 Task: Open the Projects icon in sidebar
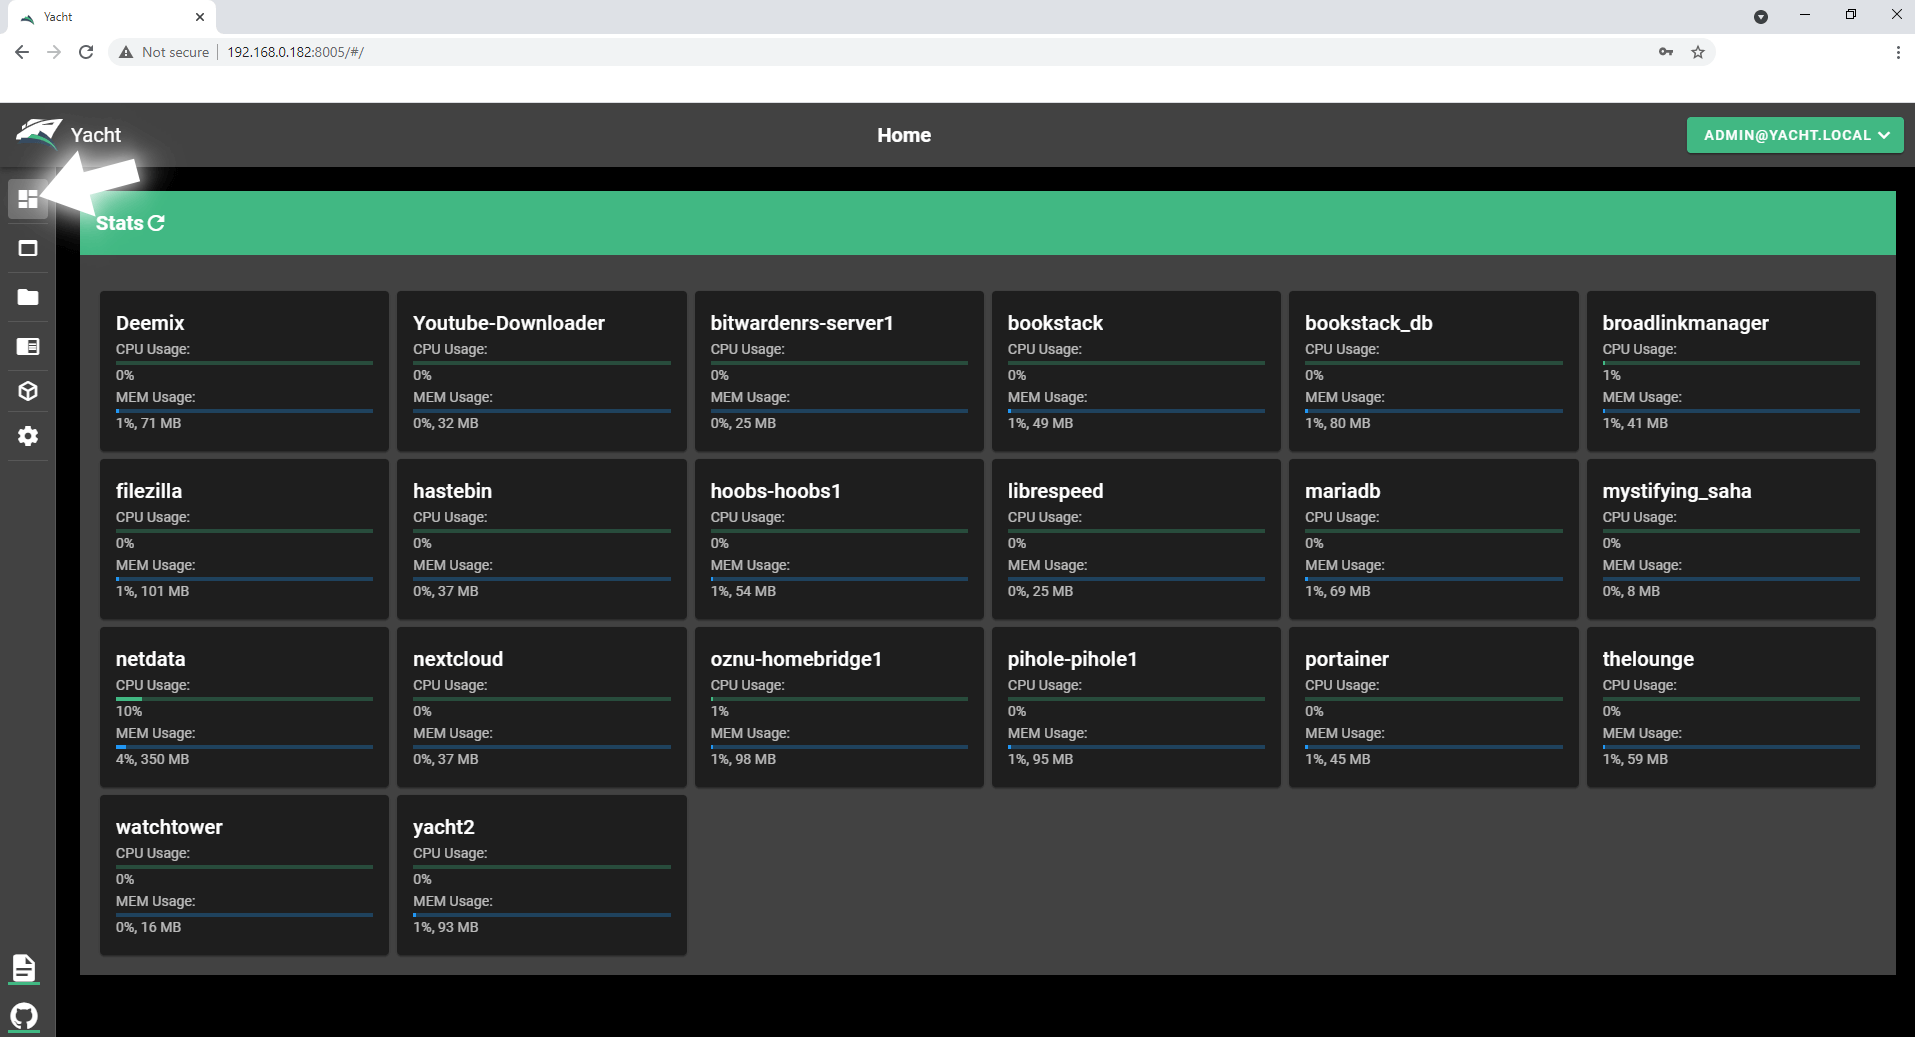tap(28, 346)
